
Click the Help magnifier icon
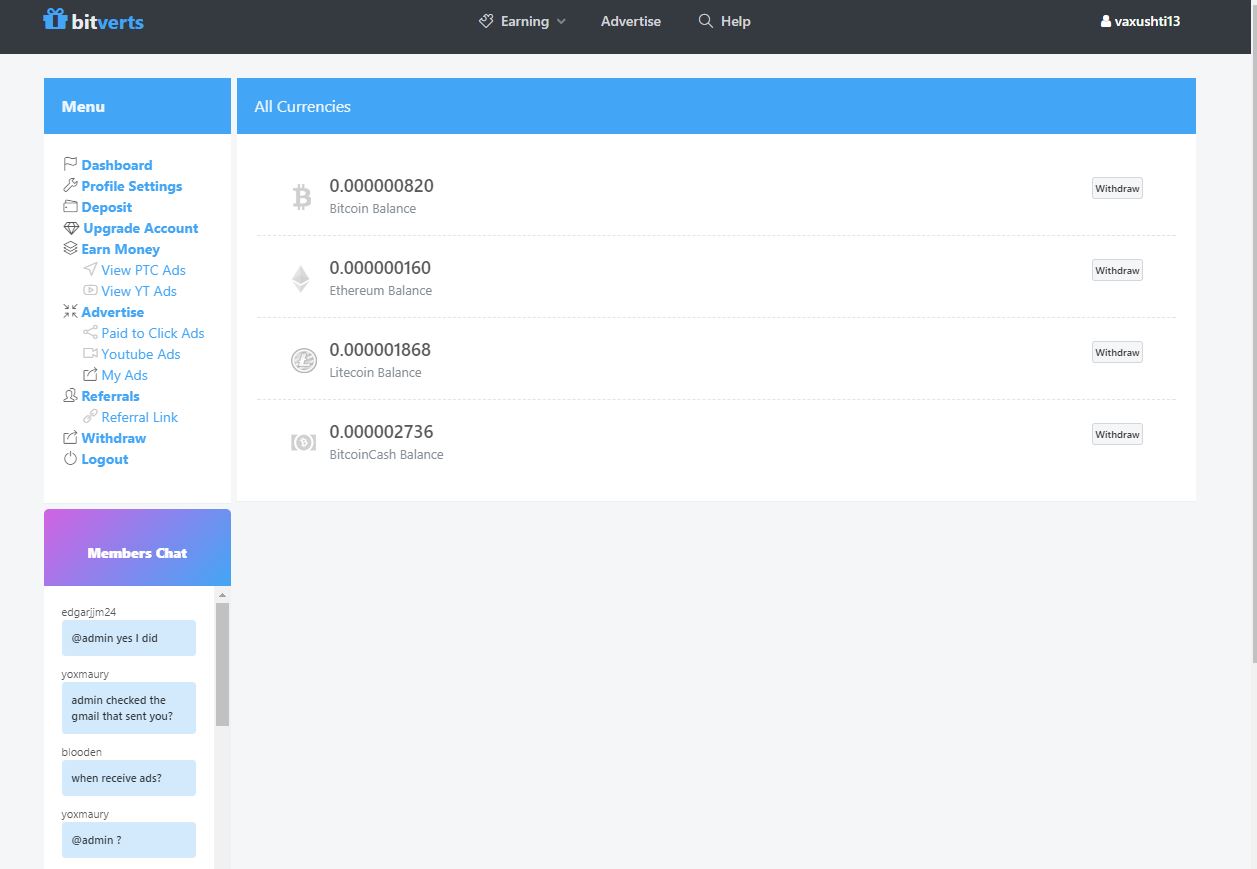pyautogui.click(x=706, y=21)
